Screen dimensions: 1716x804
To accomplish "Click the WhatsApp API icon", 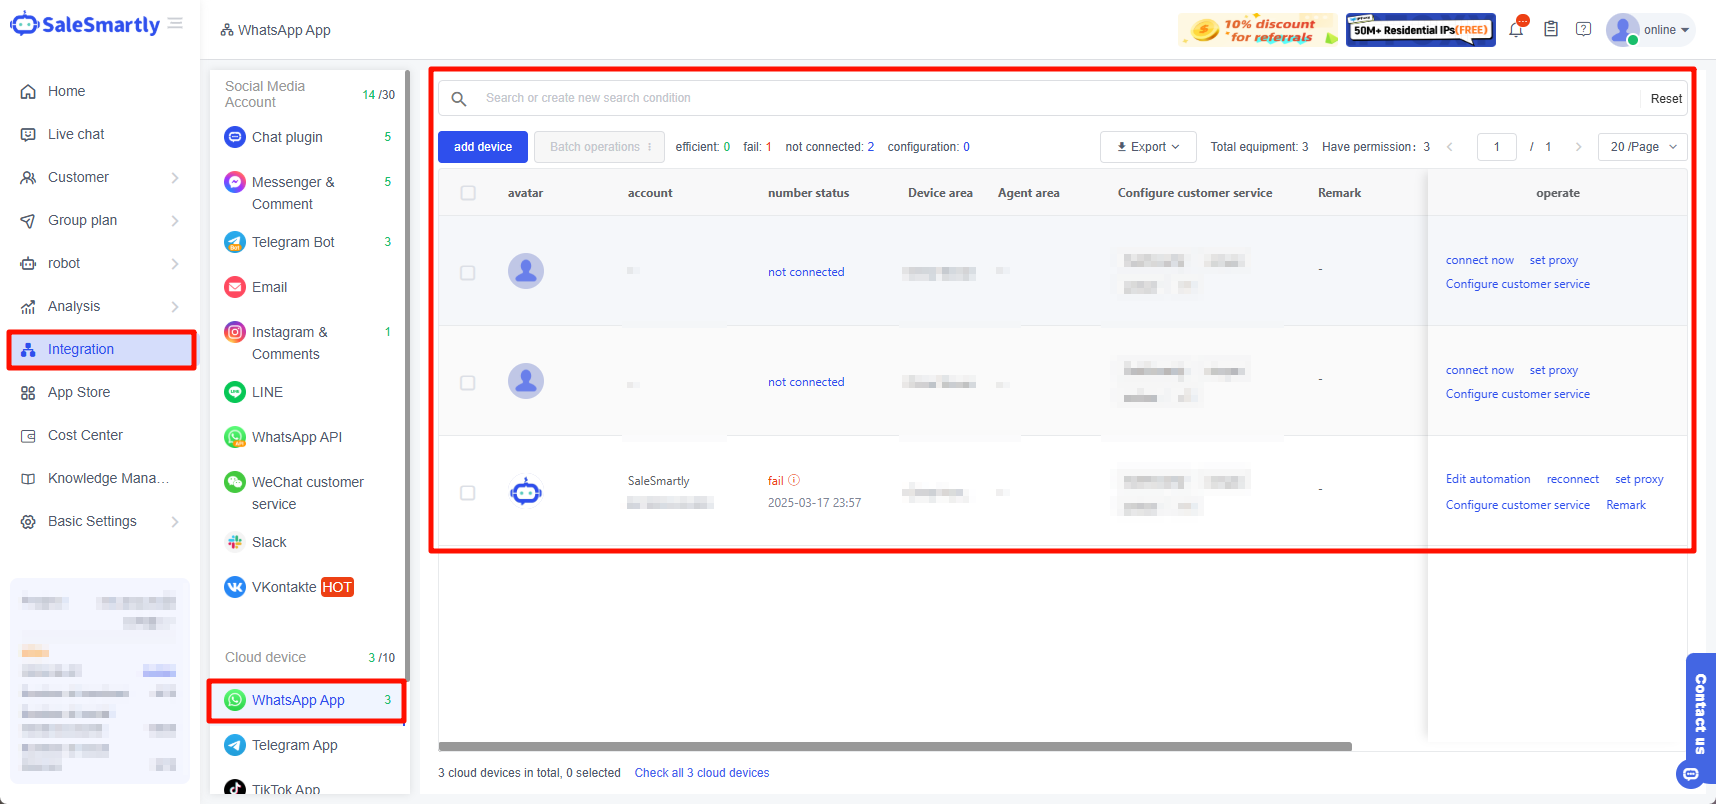I will coord(235,437).
